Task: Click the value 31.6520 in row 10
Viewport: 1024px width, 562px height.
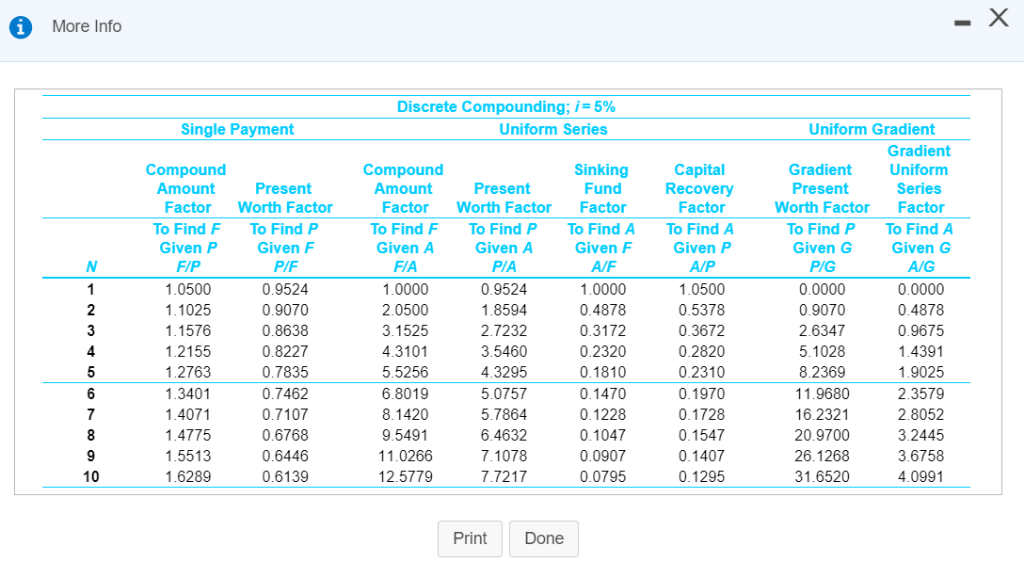Action: 822,476
